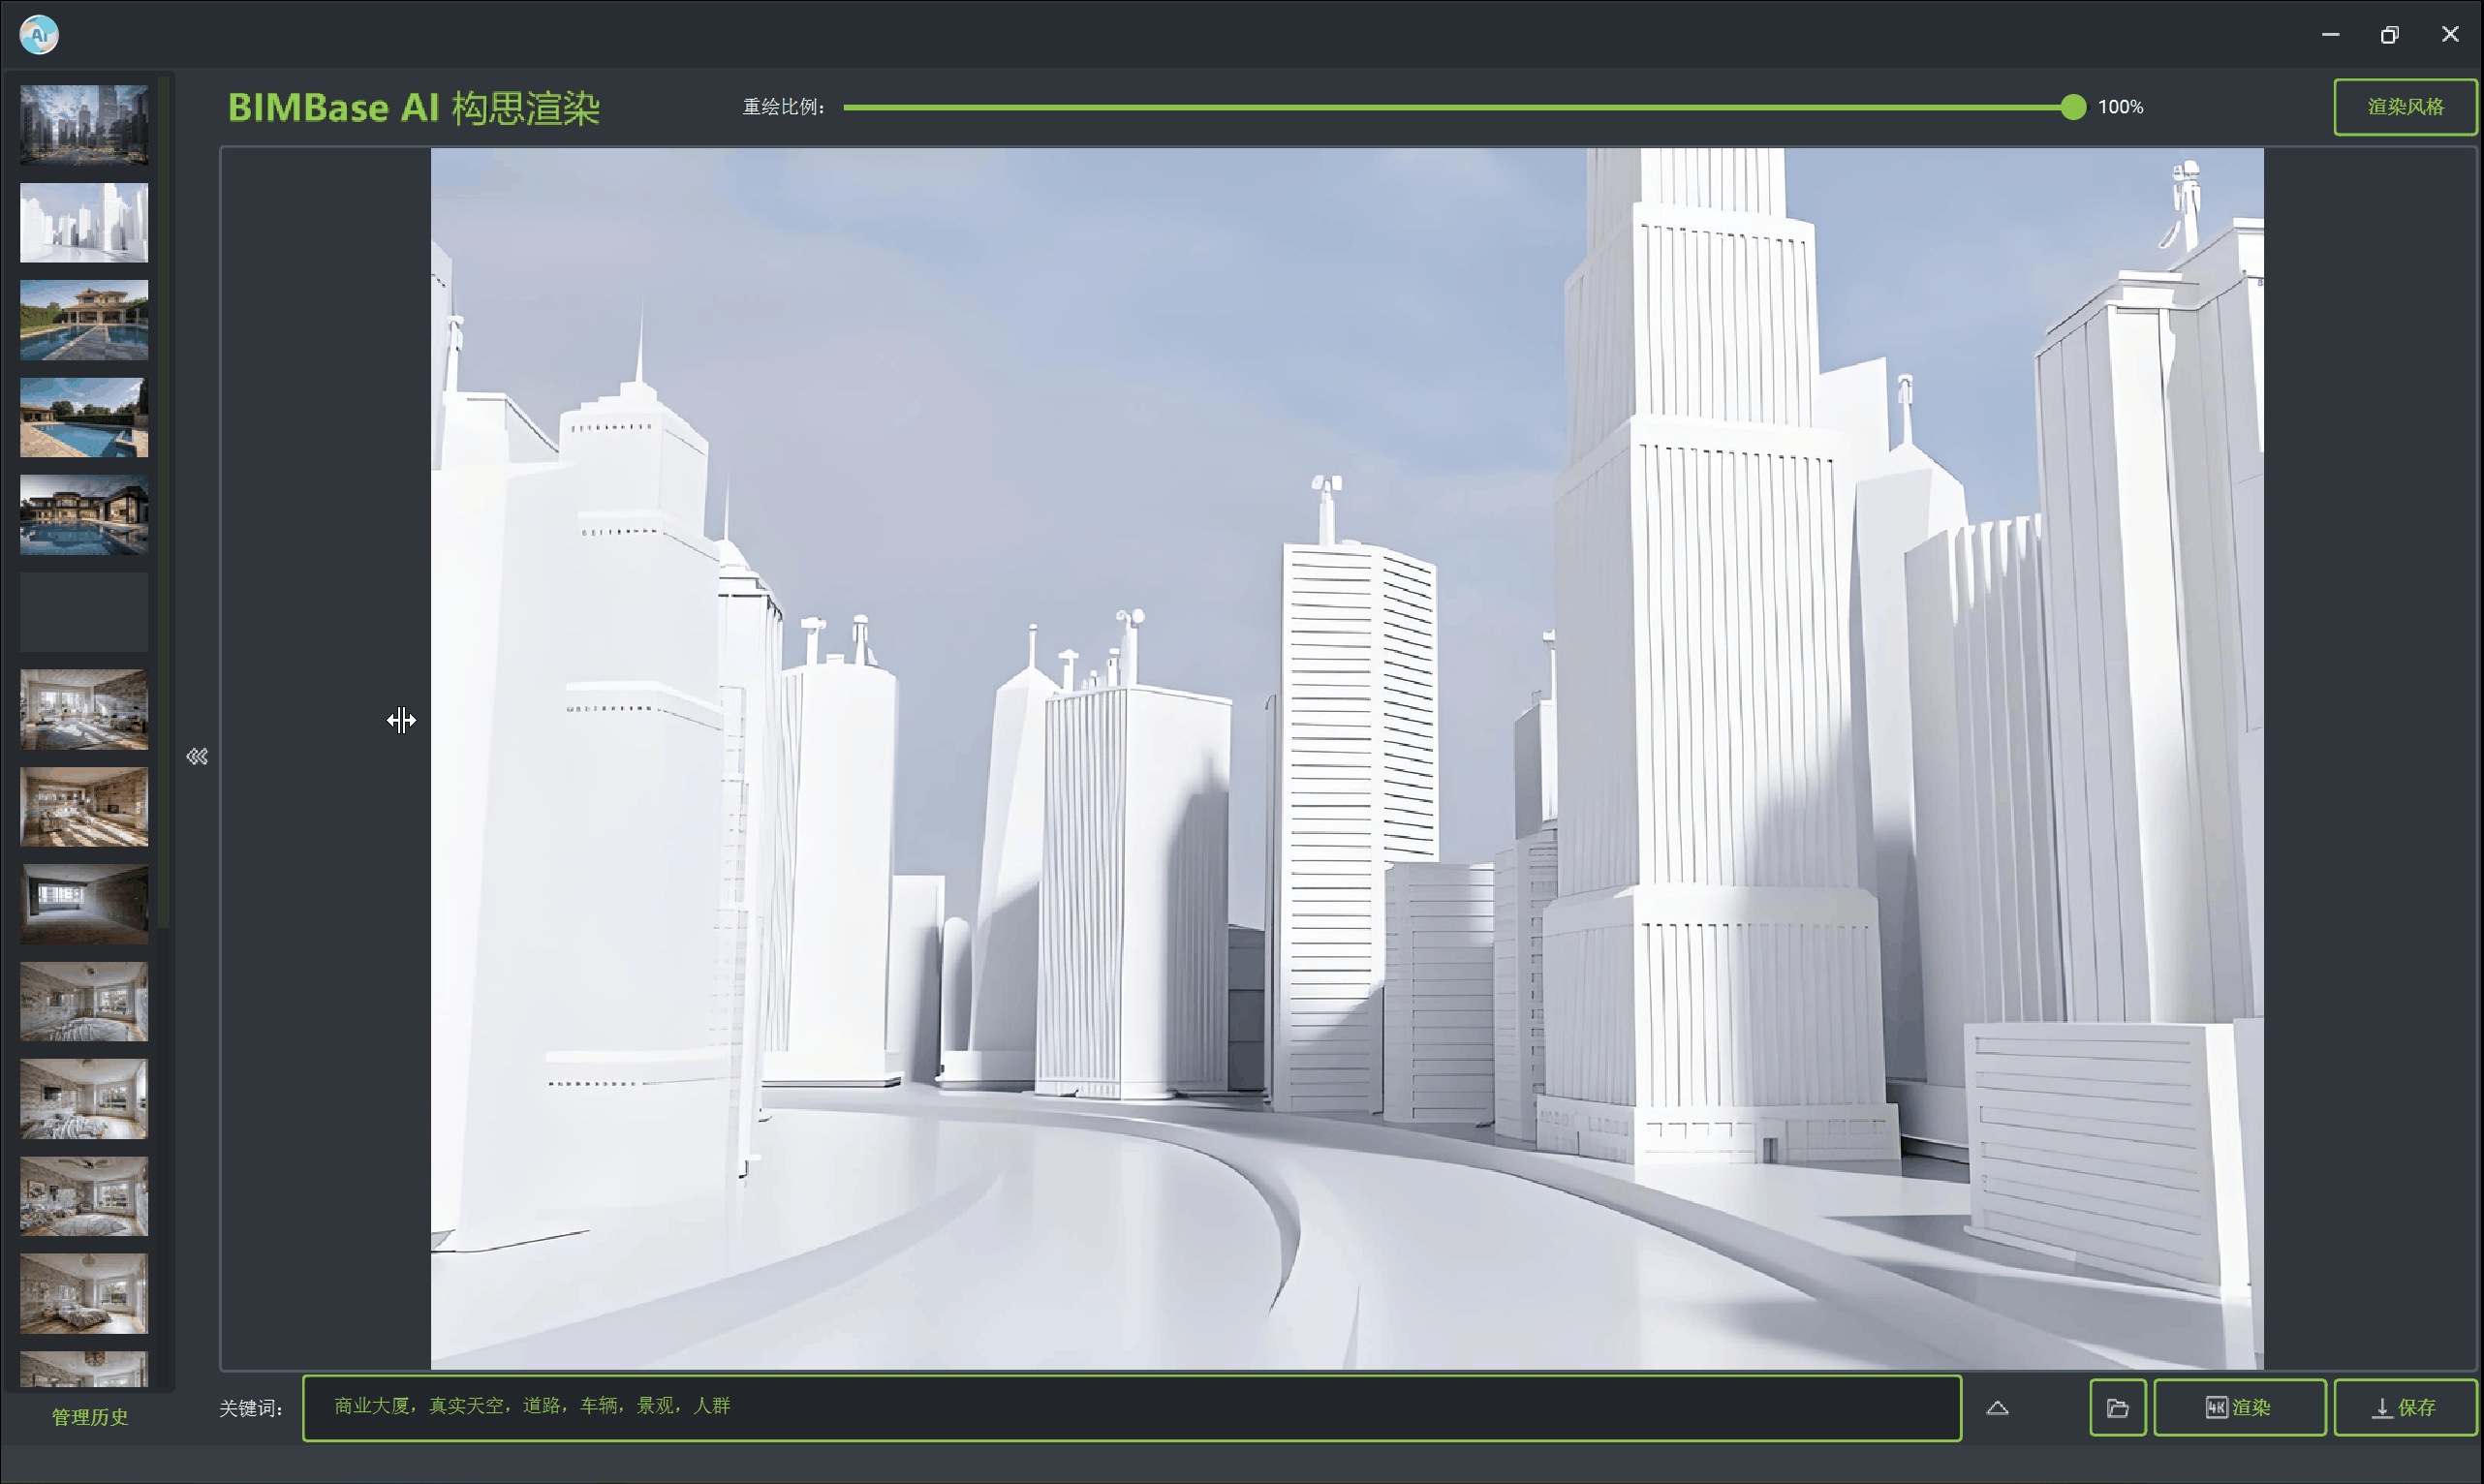Open the 渲染风格 render style panel

click(x=2404, y=106)
